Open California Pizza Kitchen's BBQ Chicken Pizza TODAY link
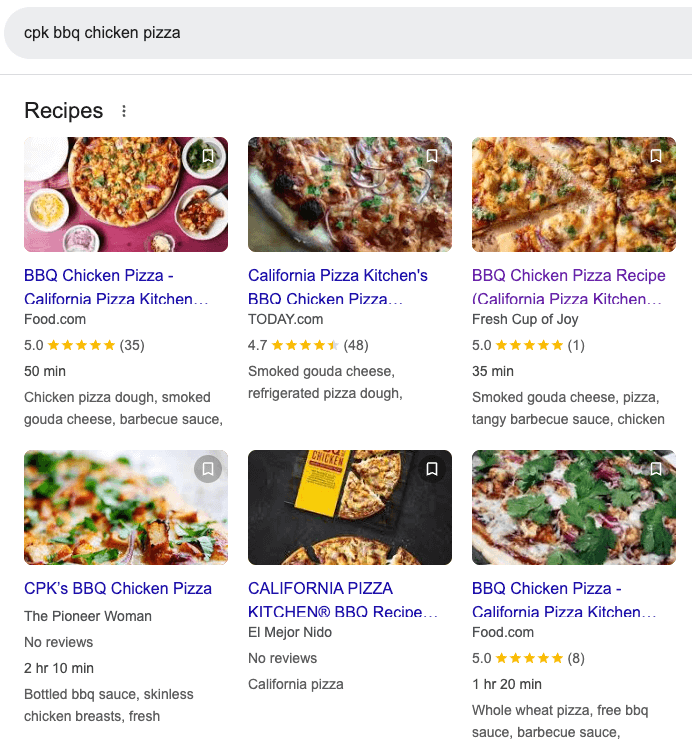The image size is (692, 749). (337, 286)
